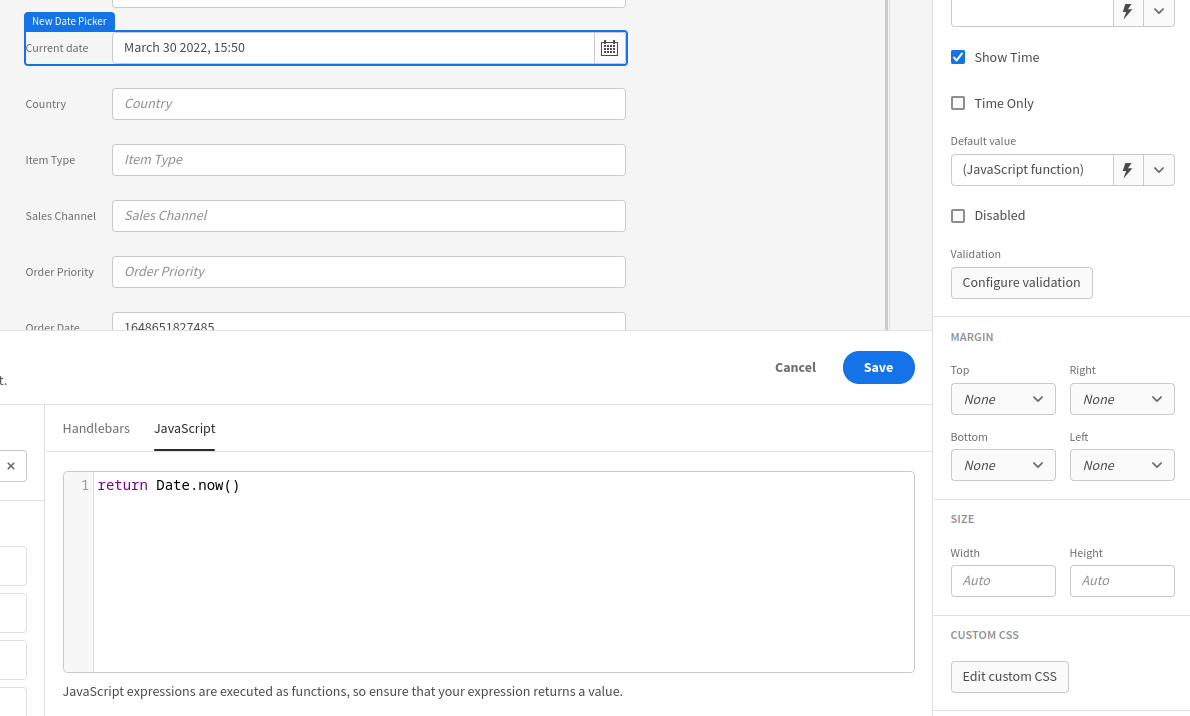
Task: Click Cancel in the binding drawer
Action: click(795, 367)
